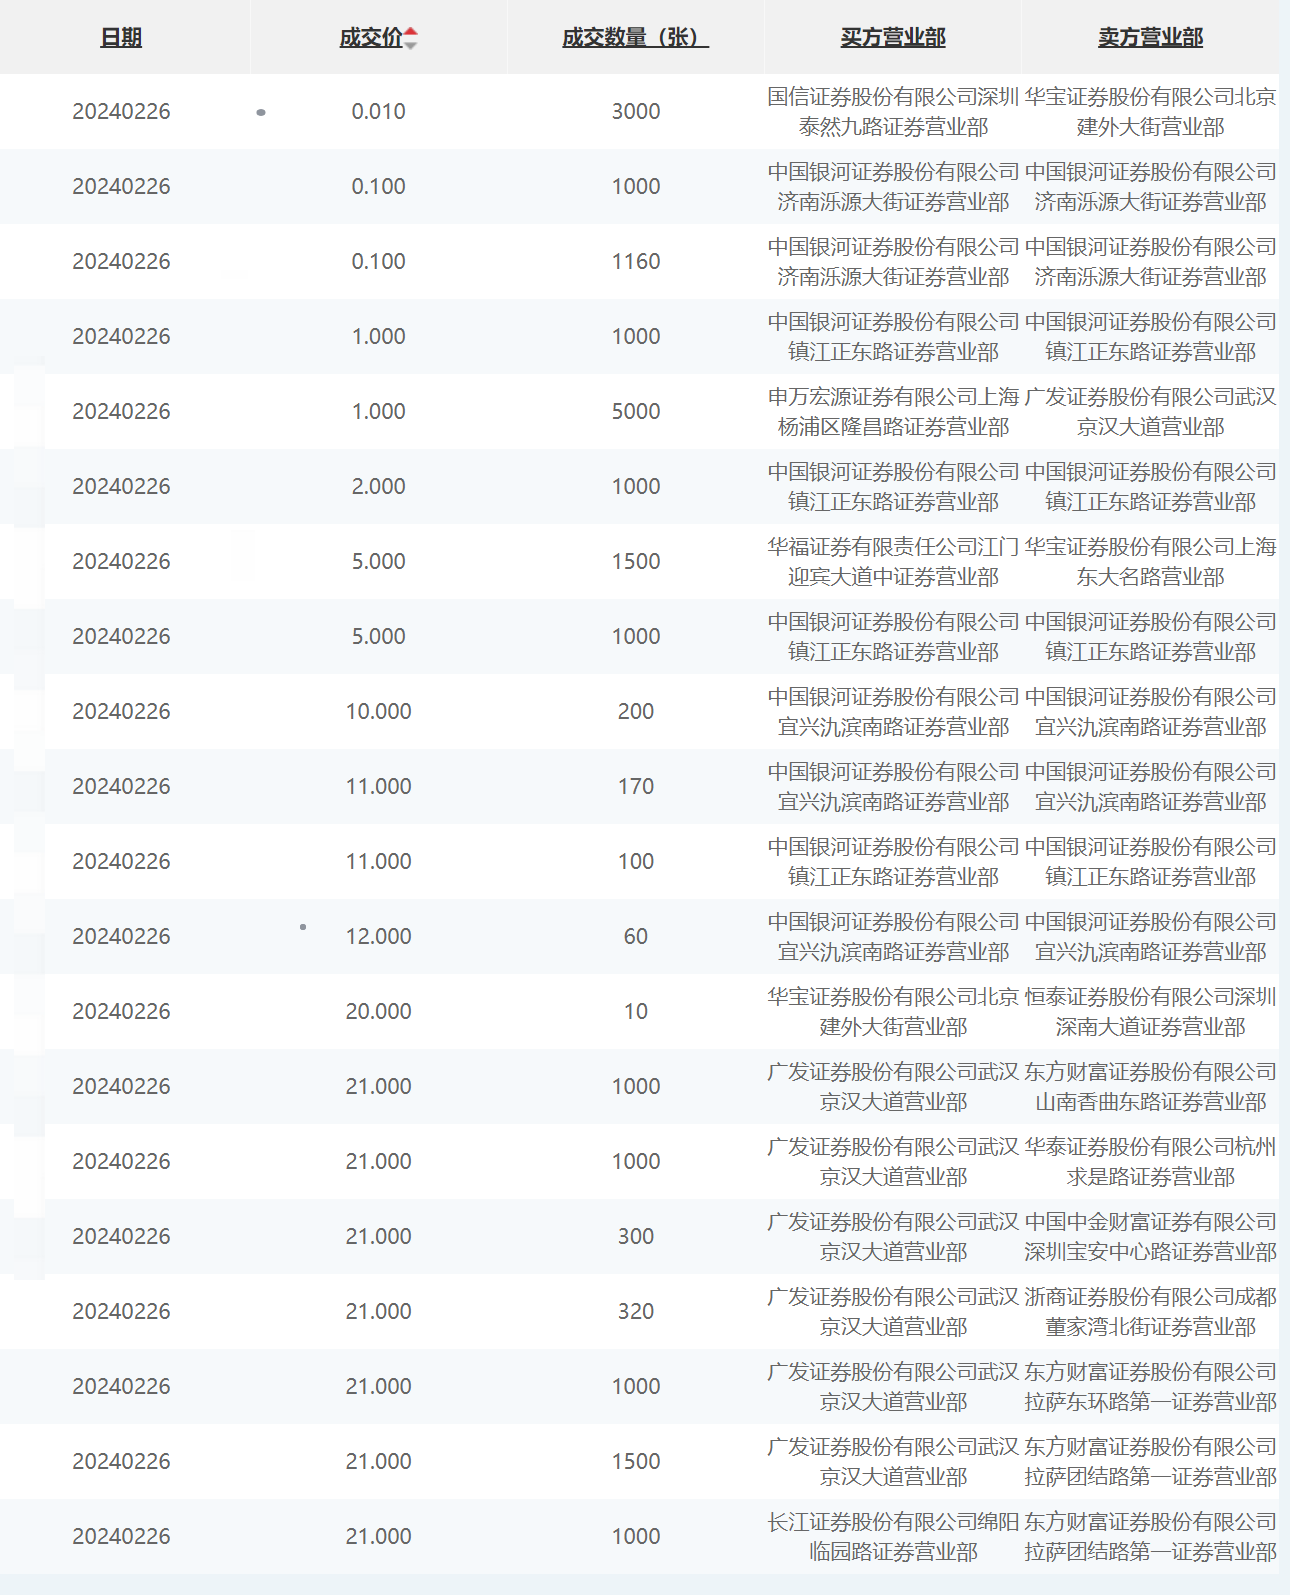Image resolution: width=1290 pixels, height=1595 pixels.
Task: Click buyer 华宝证券北京建外大街营业部 in the 20.000 row
Action: 893,1012
